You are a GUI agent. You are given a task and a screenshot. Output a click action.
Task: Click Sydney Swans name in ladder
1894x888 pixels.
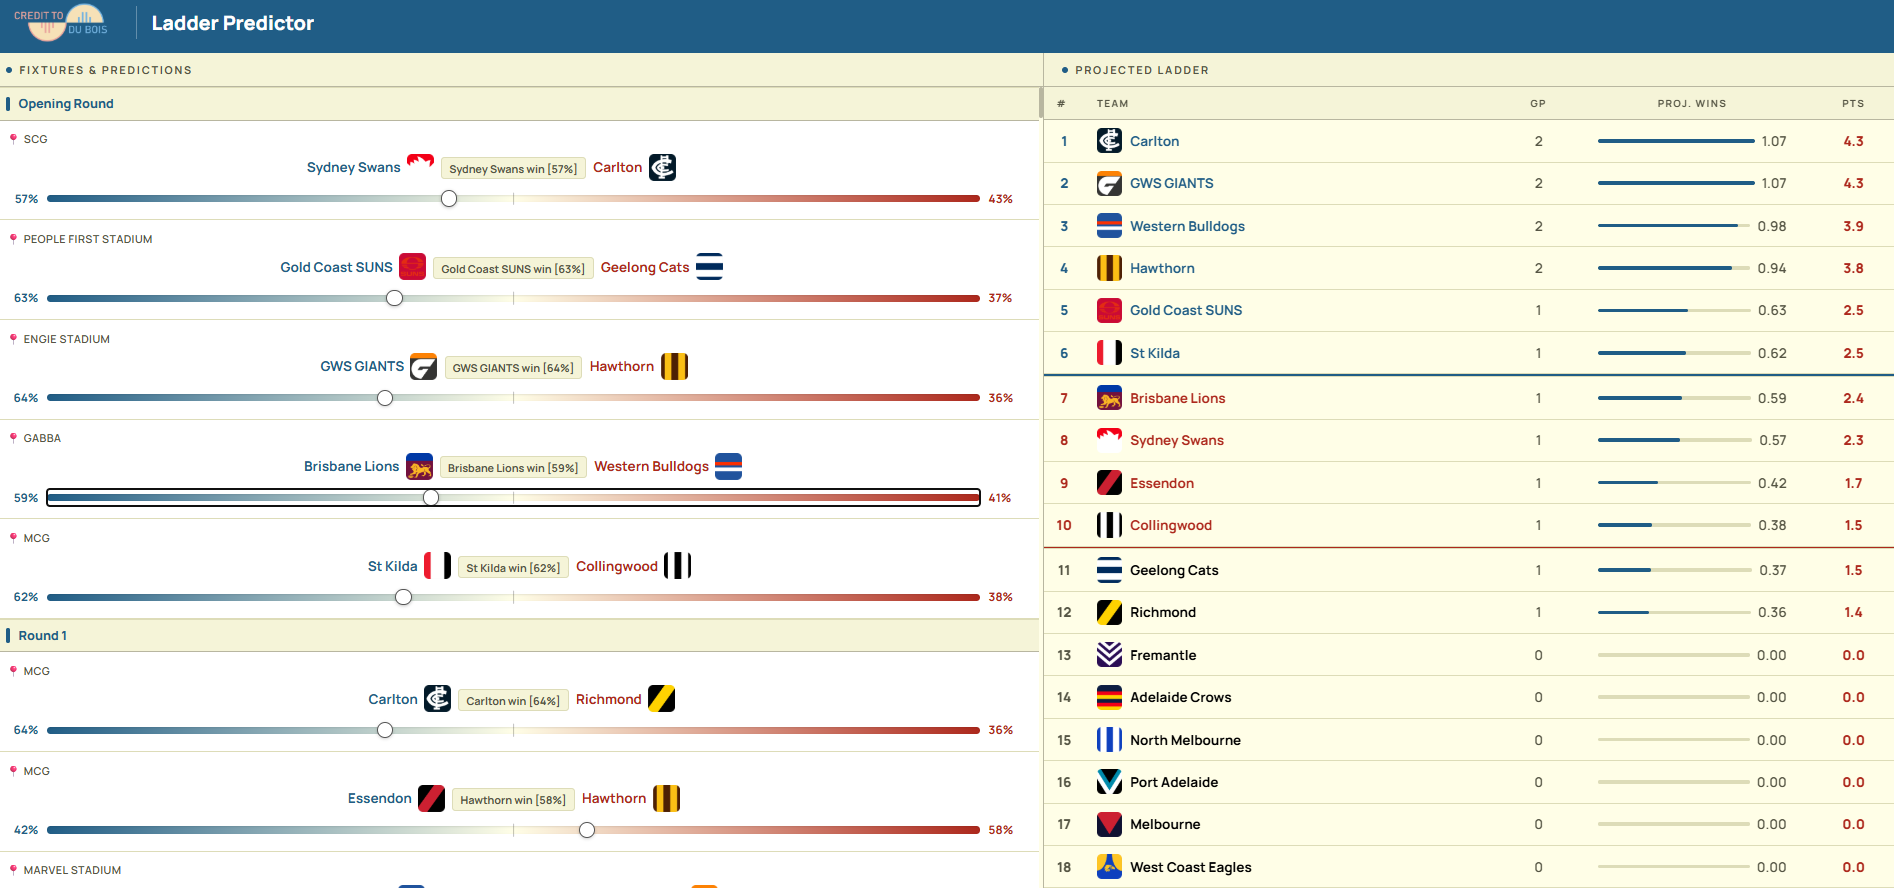[1177, 440]
